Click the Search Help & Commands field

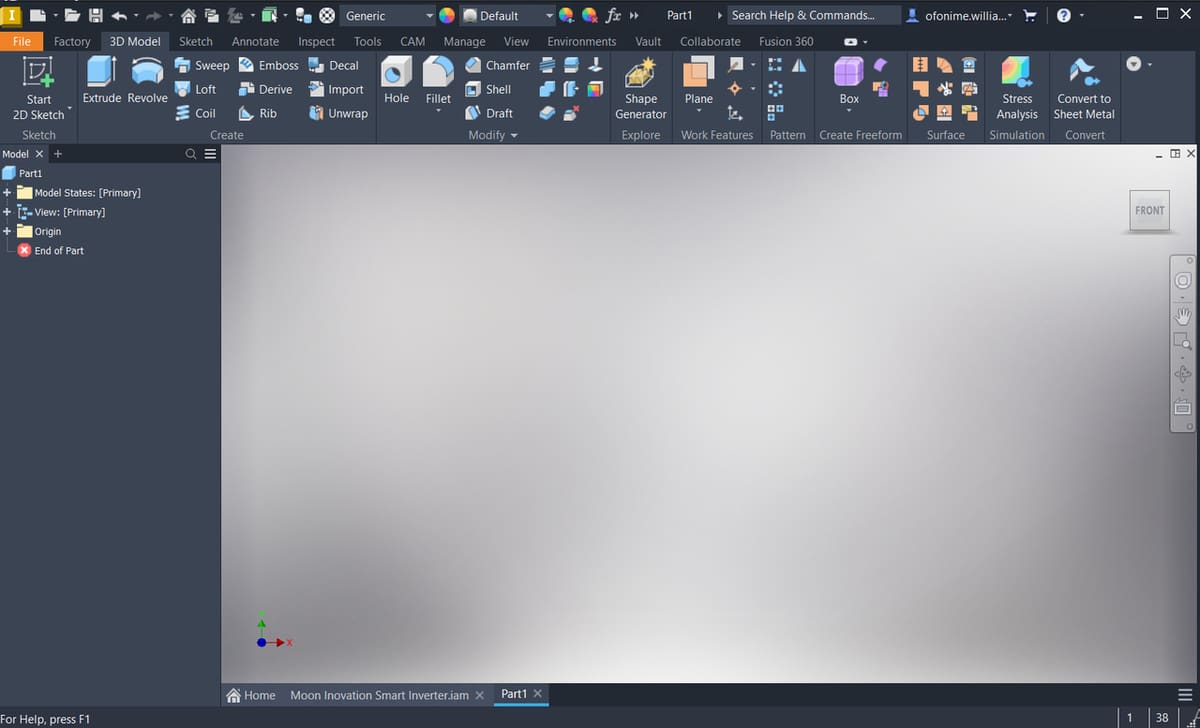tap(812, 15)
